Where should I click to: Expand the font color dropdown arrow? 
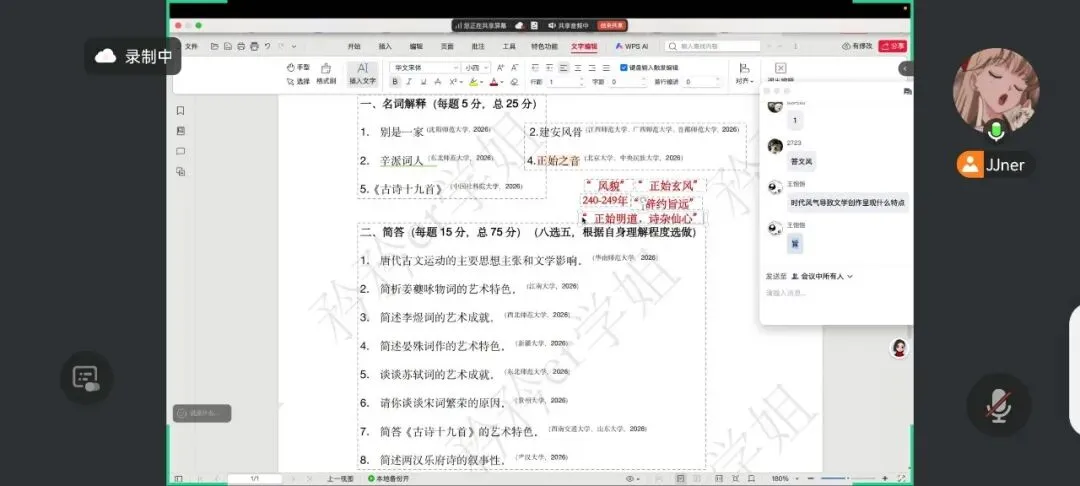502,83
